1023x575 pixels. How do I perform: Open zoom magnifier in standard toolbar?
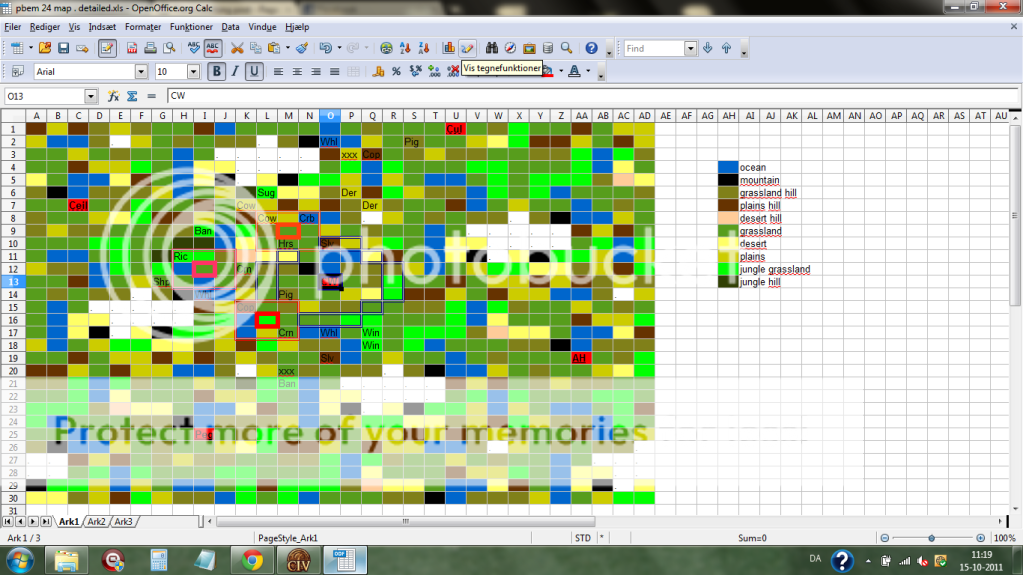(x=566, y=48)
